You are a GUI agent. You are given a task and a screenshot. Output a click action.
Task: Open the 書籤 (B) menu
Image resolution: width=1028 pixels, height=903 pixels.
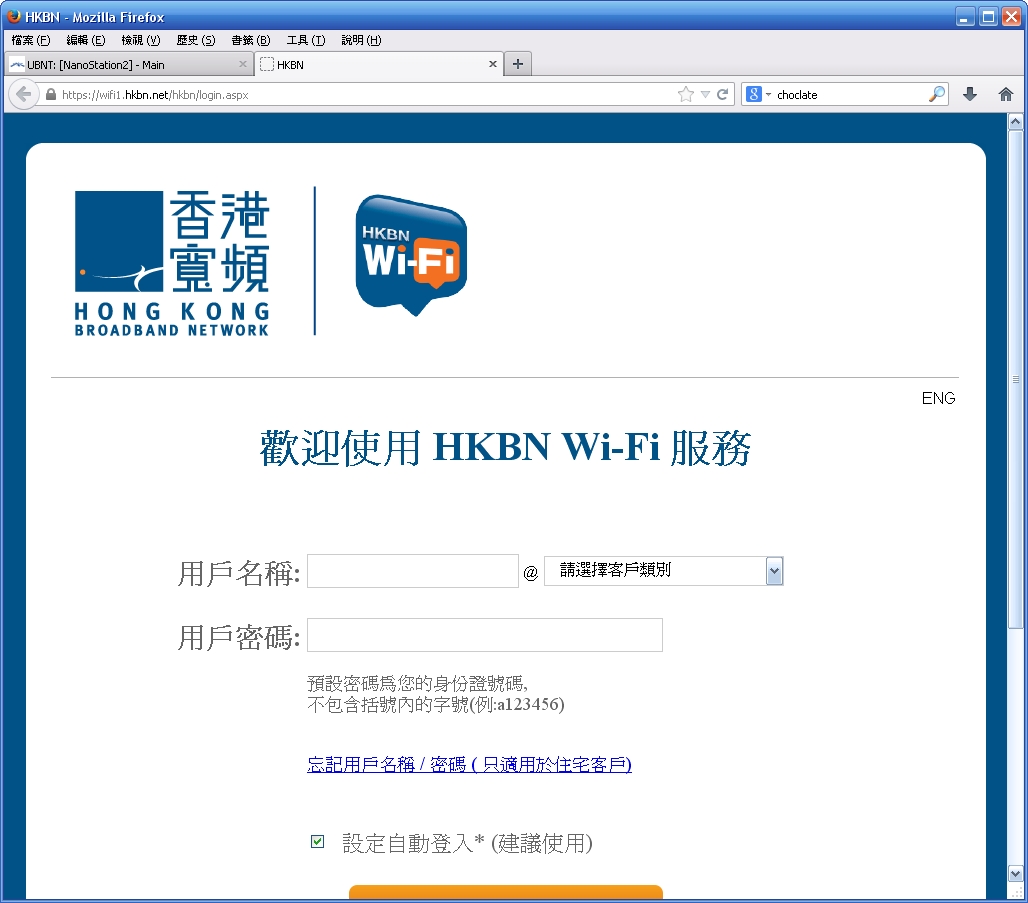(251, 40)
